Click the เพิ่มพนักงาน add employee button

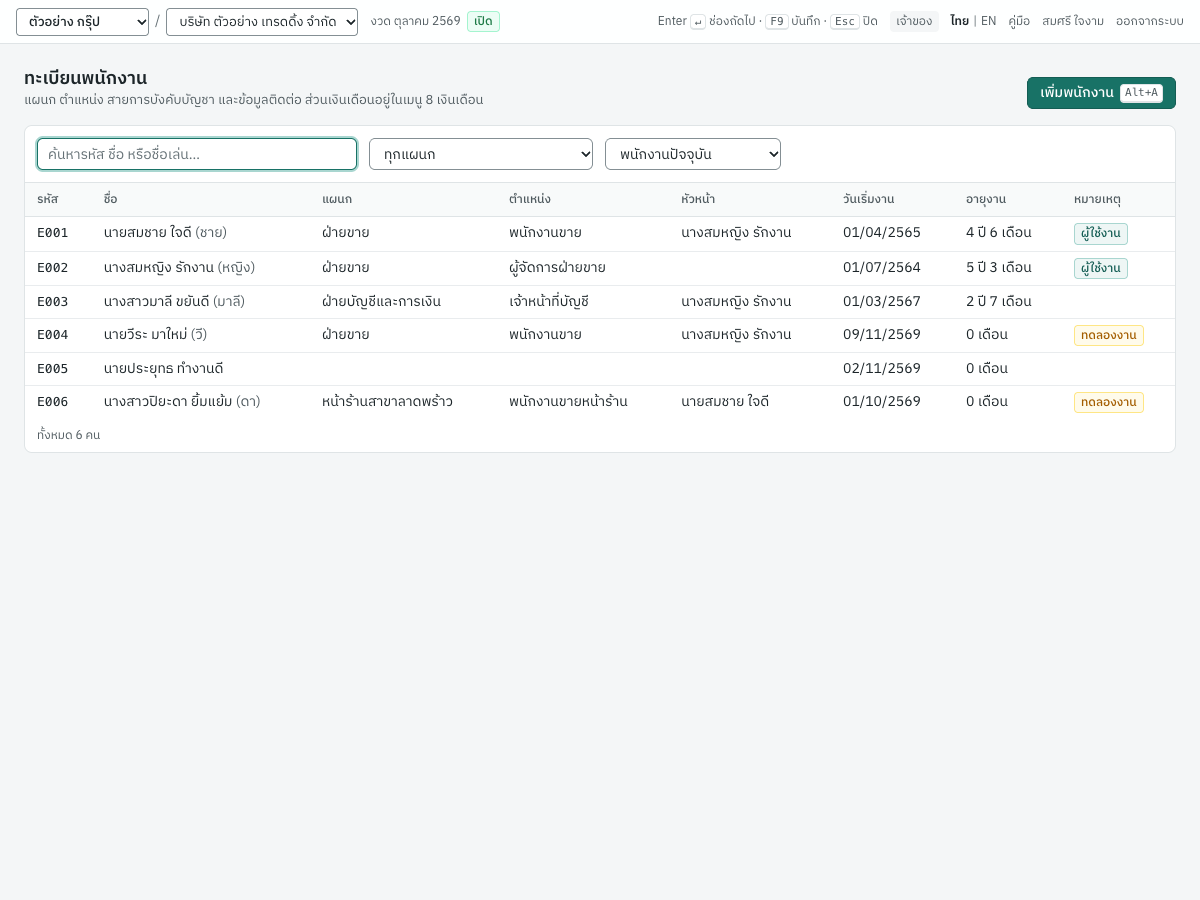click(1101, 93)
